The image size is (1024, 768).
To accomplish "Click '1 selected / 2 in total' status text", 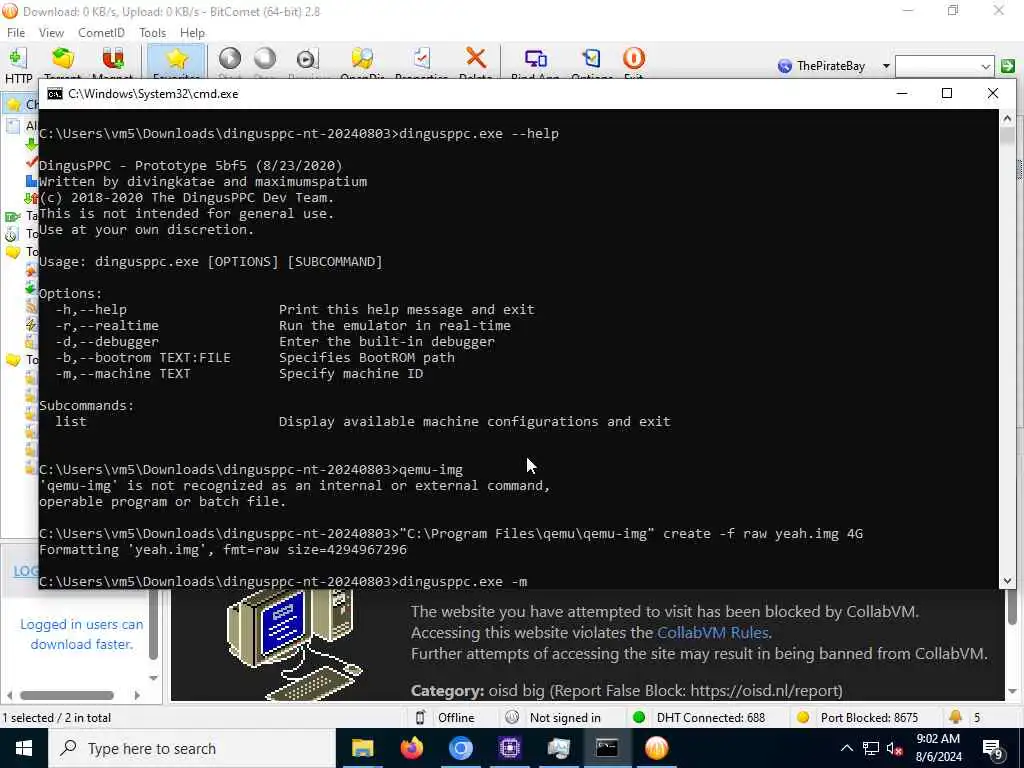I will point(57,718).
